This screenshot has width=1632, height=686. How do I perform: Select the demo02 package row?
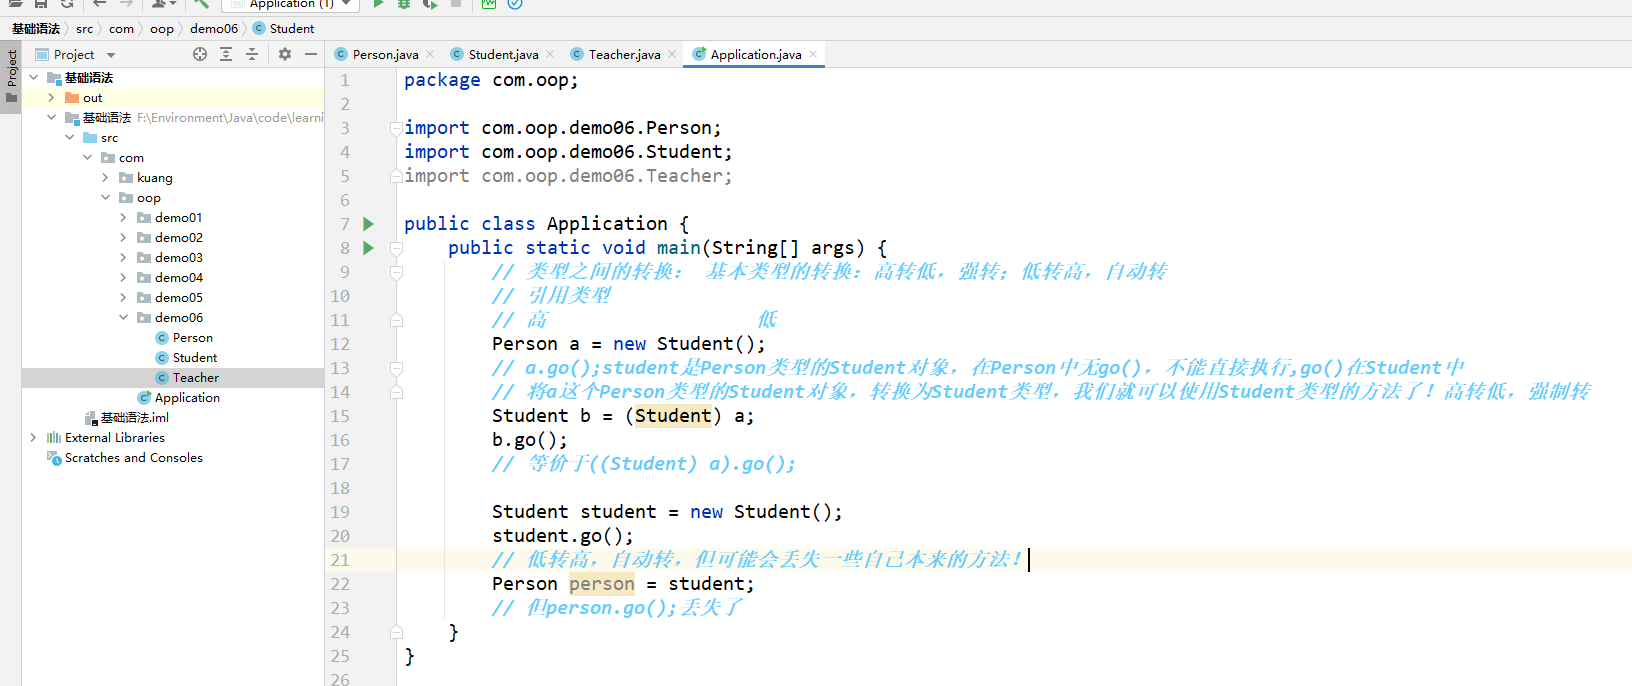point(172,237)
